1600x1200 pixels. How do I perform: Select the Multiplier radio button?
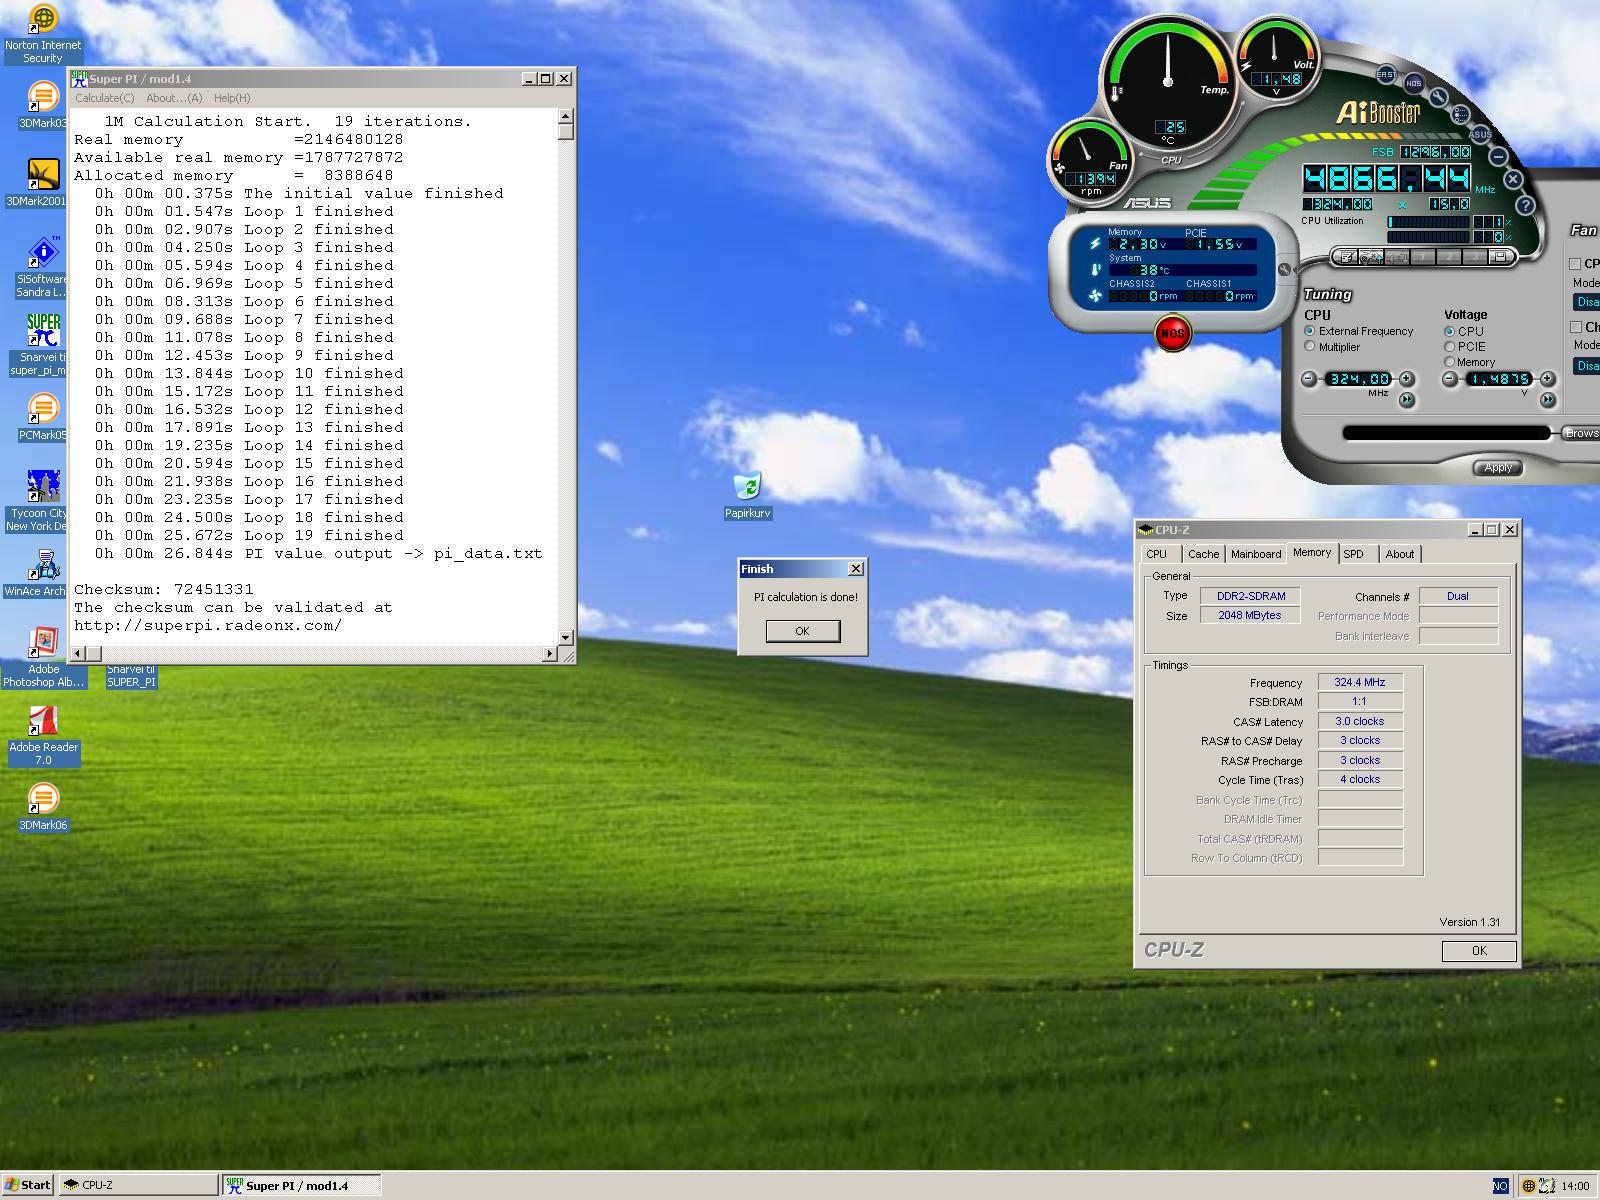1309,346
